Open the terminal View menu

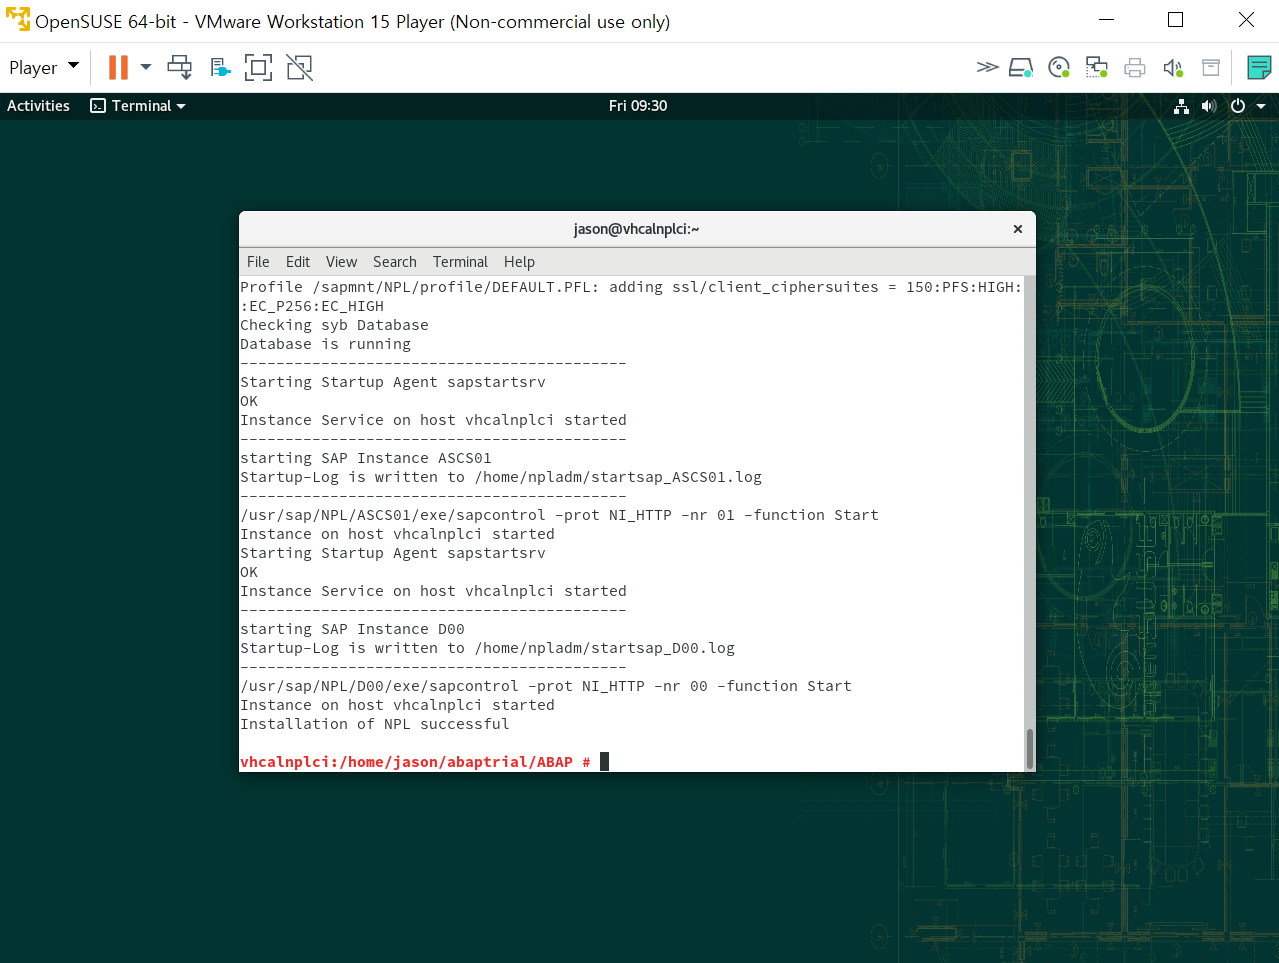point(341,262)
